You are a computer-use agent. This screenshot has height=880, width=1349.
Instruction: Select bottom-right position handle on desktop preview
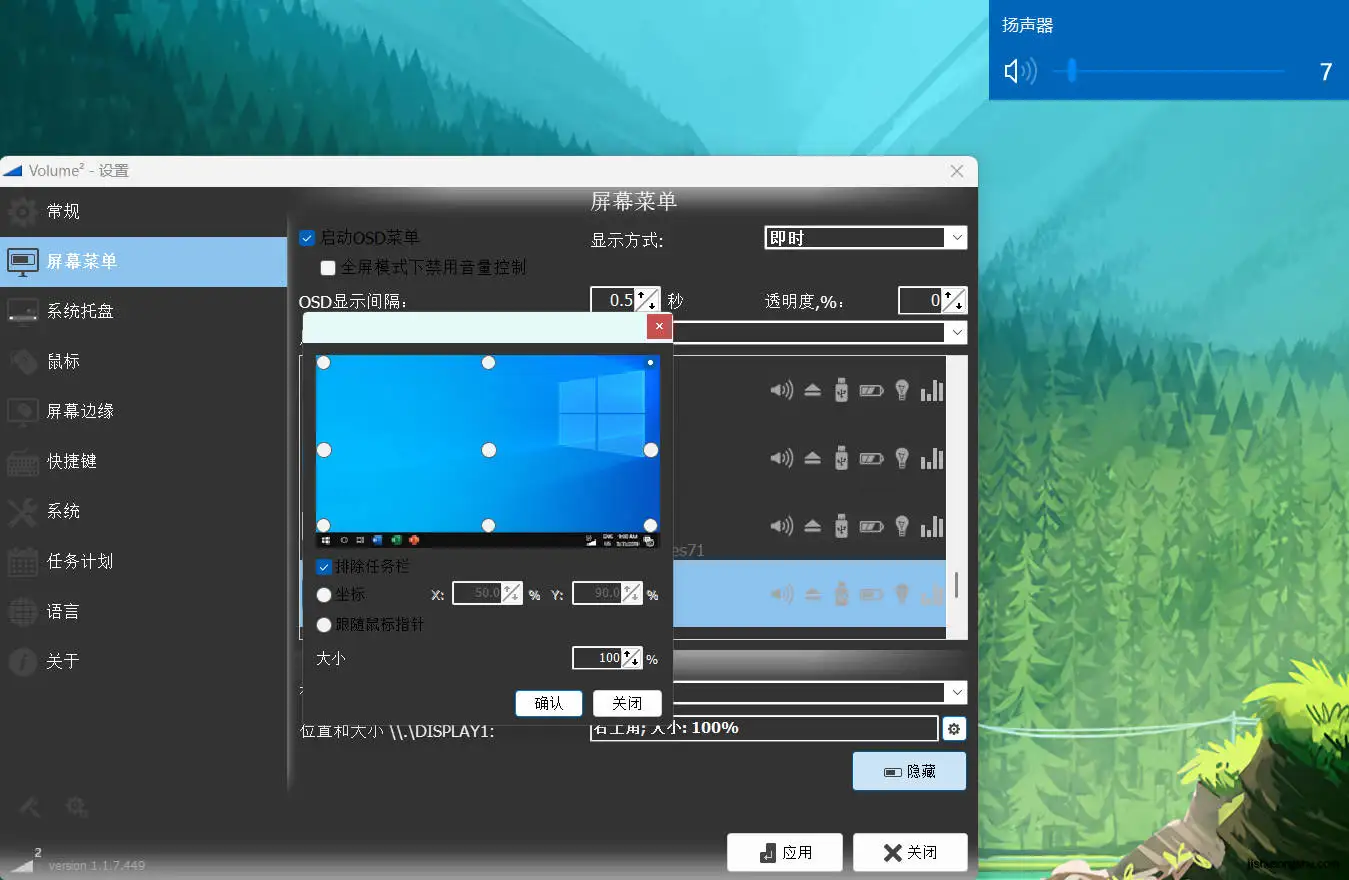[651, 525]
